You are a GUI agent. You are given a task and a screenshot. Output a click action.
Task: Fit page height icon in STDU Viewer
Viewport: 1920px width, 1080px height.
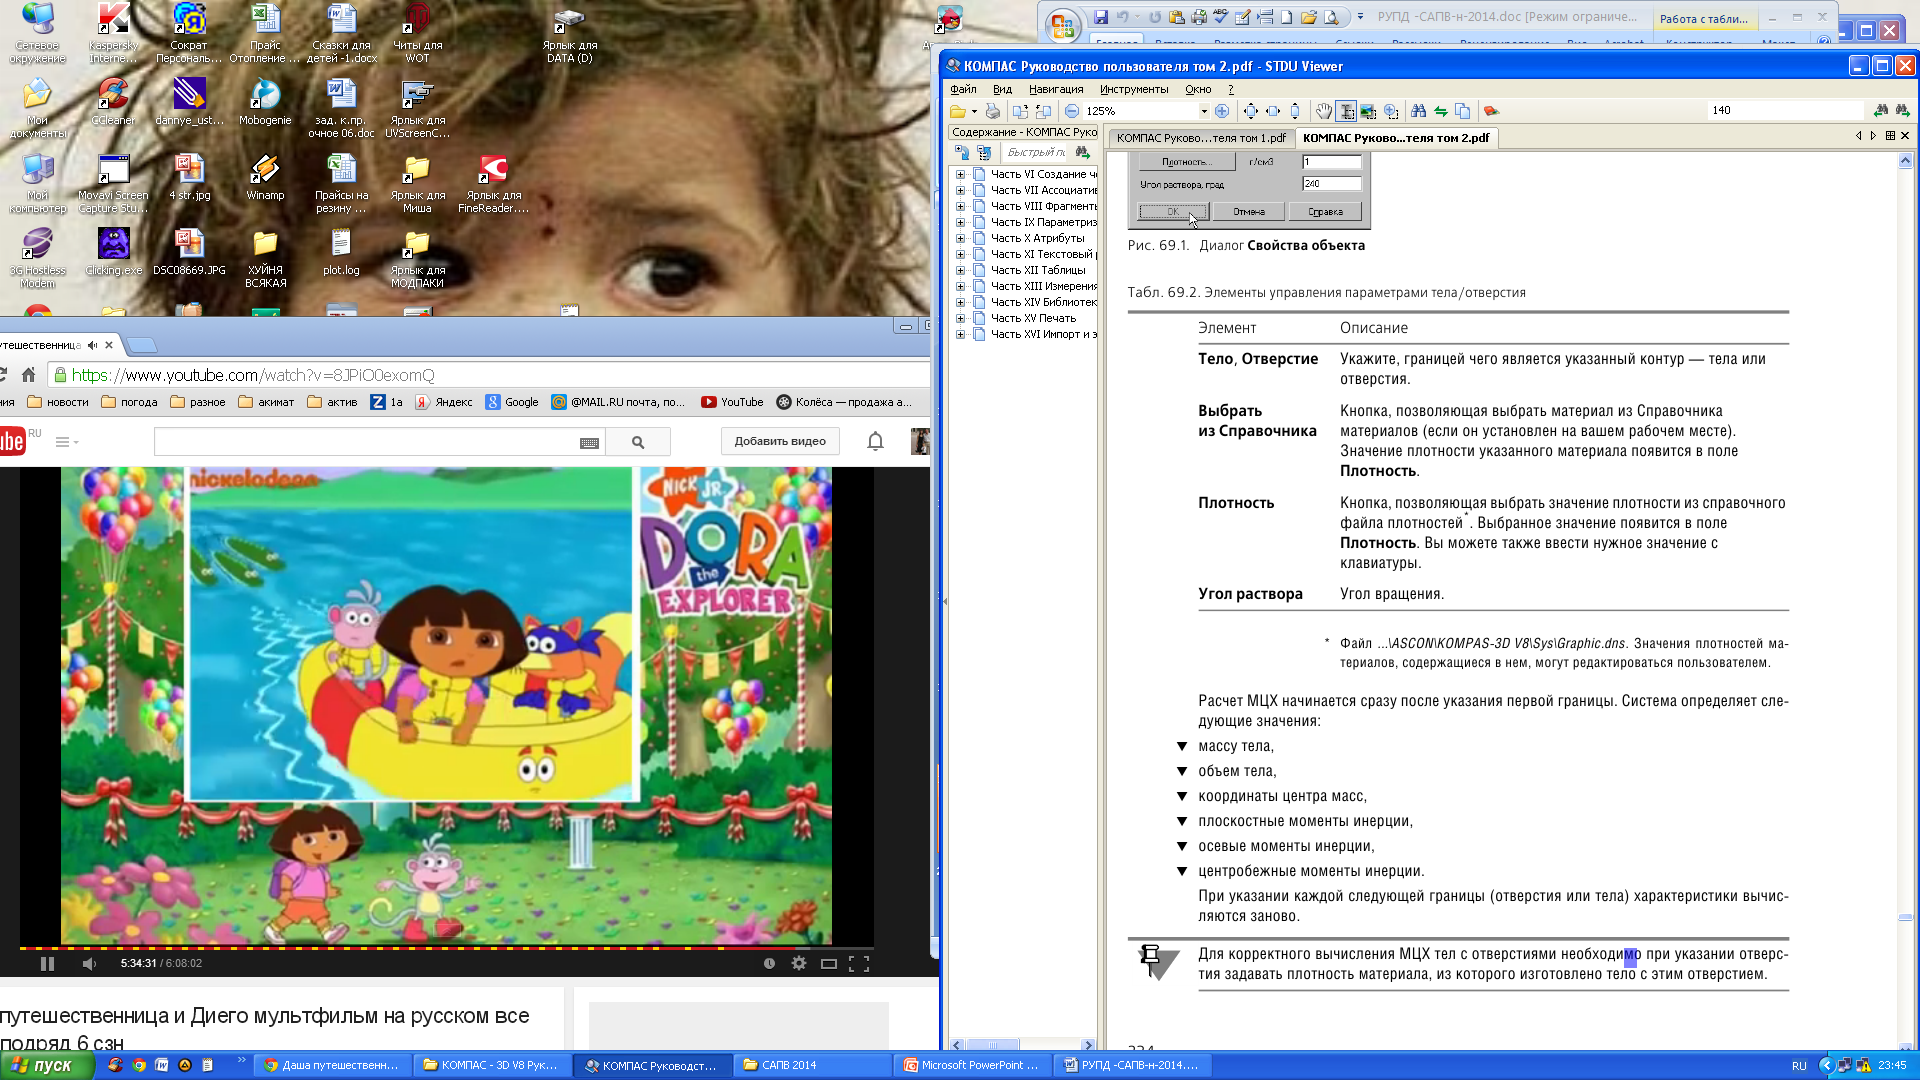[x=1295, y=111]
